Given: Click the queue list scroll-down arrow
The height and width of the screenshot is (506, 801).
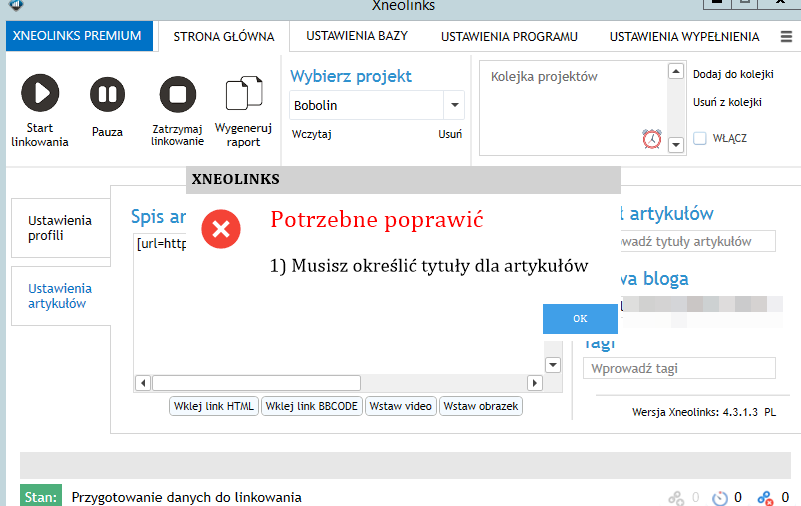Looking at the screenshot, I should point(675,145).
